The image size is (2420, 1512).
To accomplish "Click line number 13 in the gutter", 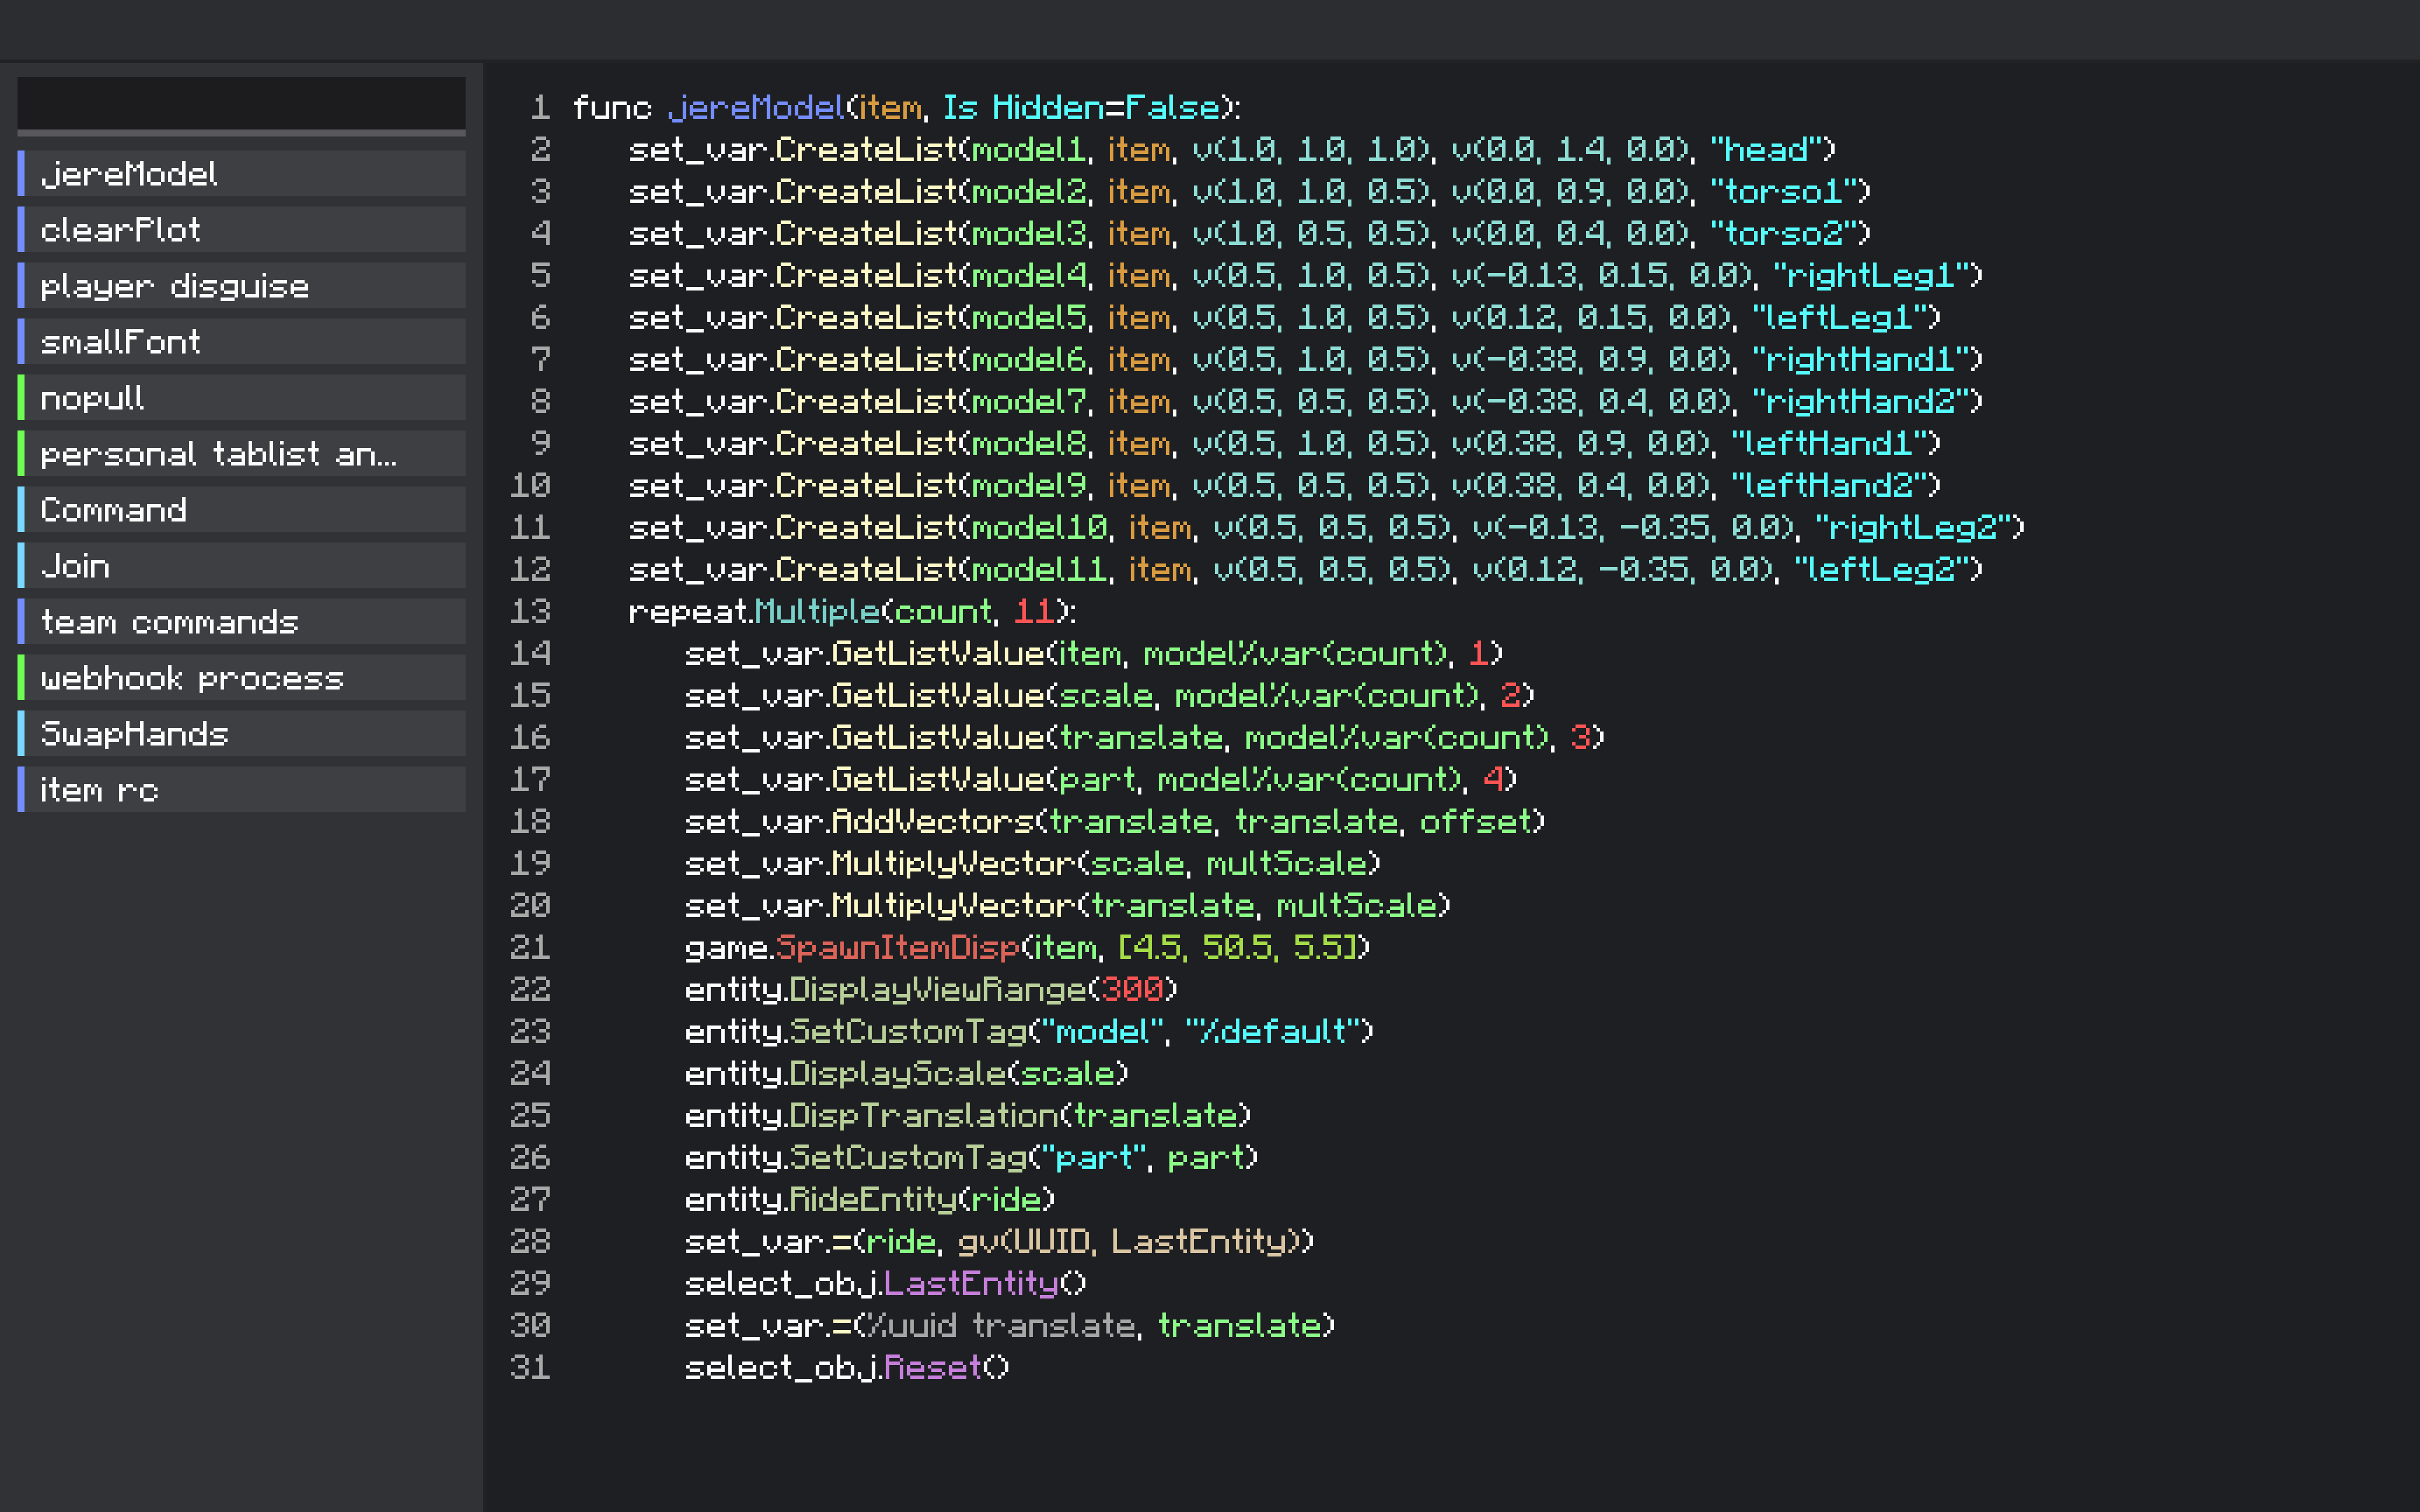I will click(x=530, y=611).
